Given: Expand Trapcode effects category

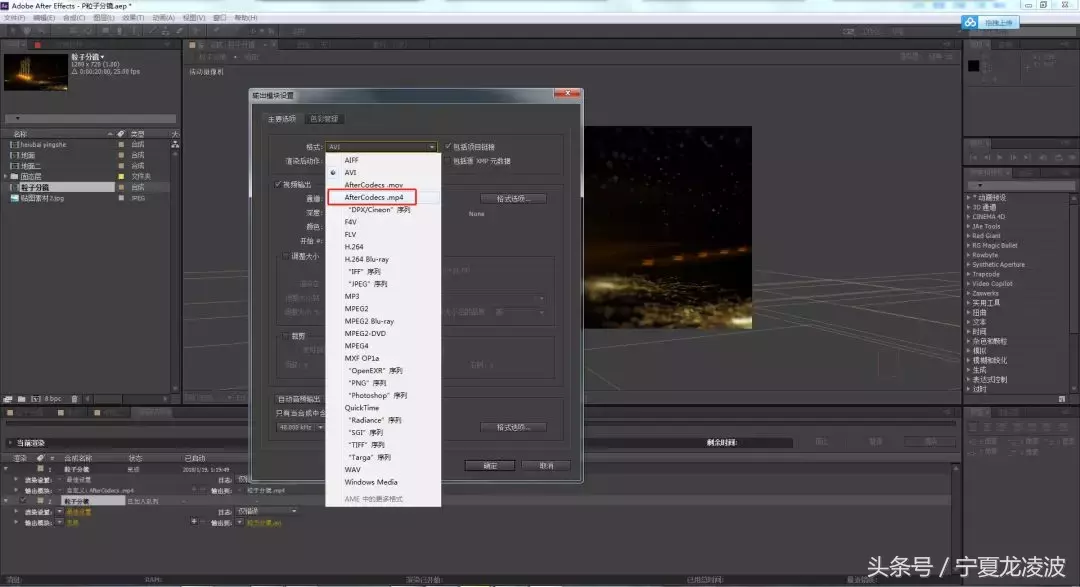Looking at the screenshot, I should pos(968,274).
